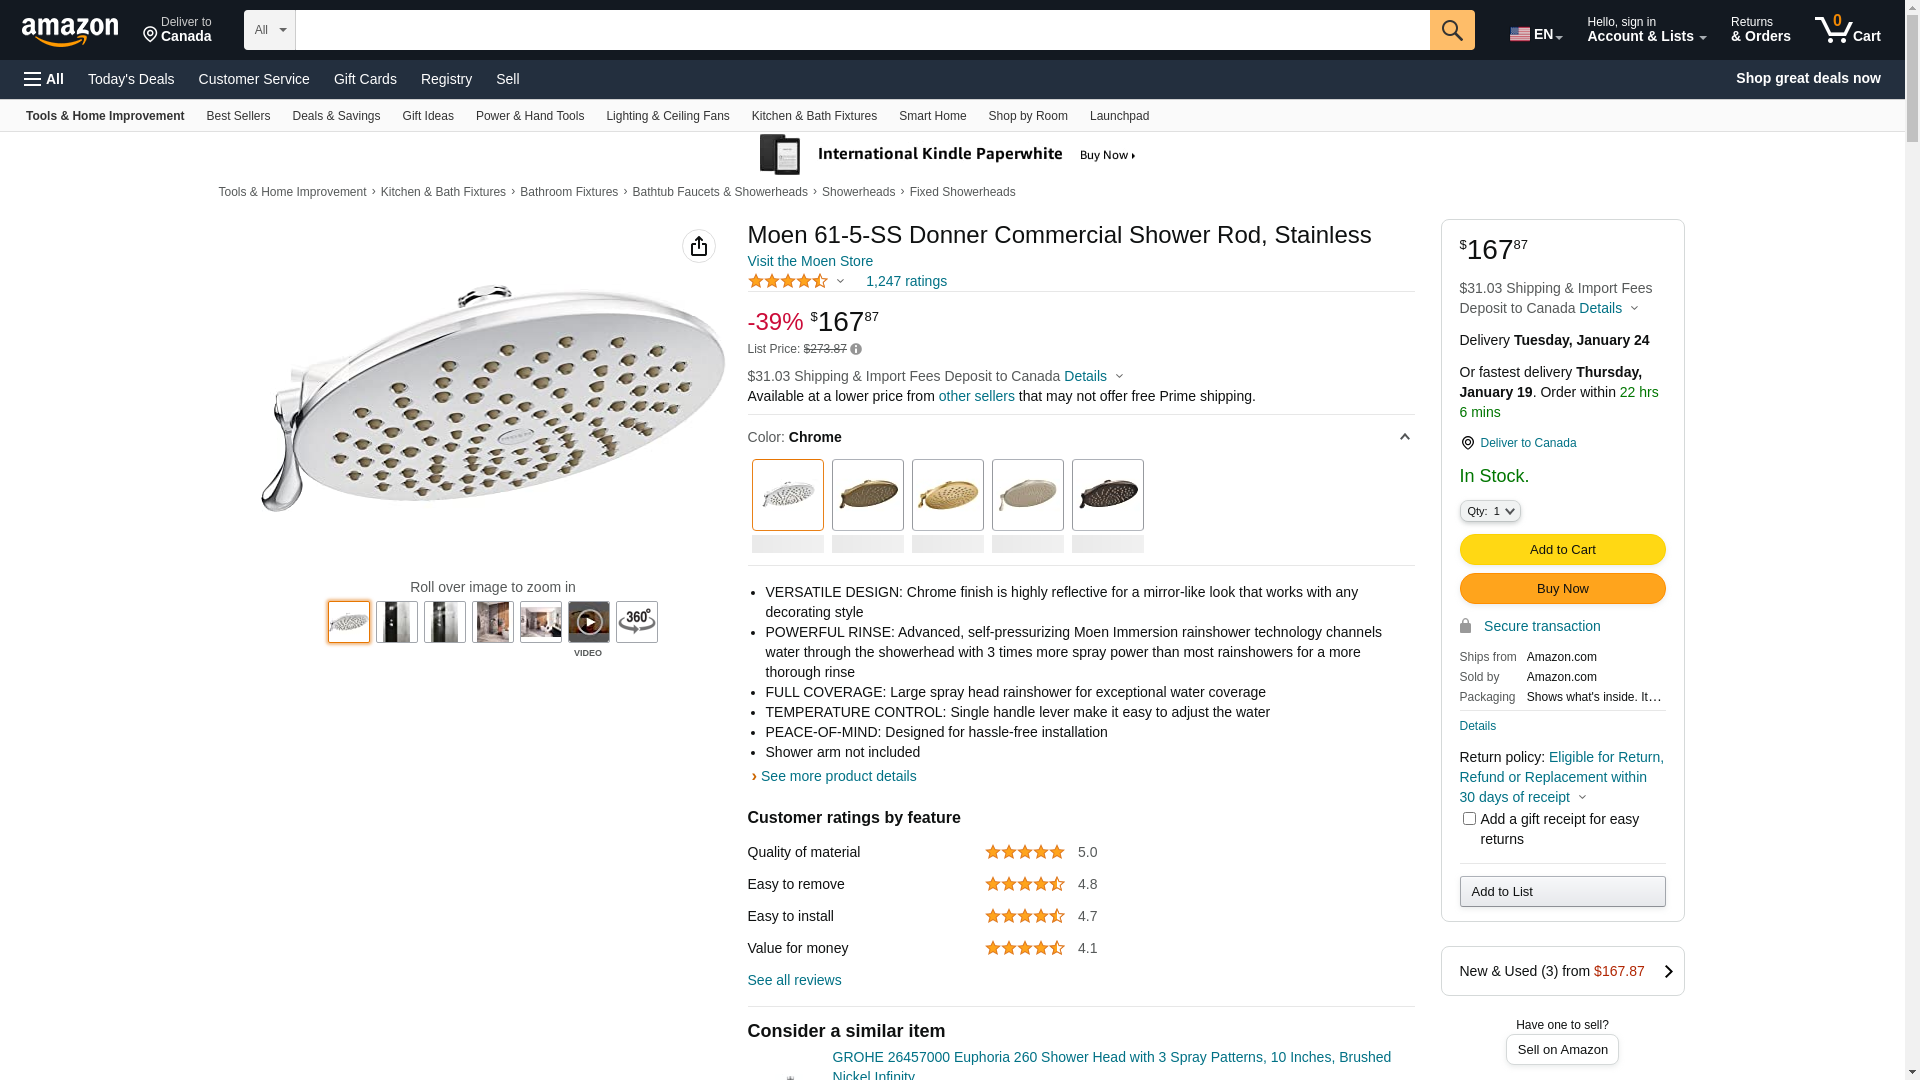Expand the star rating breakdown popover

click(840, 282)
